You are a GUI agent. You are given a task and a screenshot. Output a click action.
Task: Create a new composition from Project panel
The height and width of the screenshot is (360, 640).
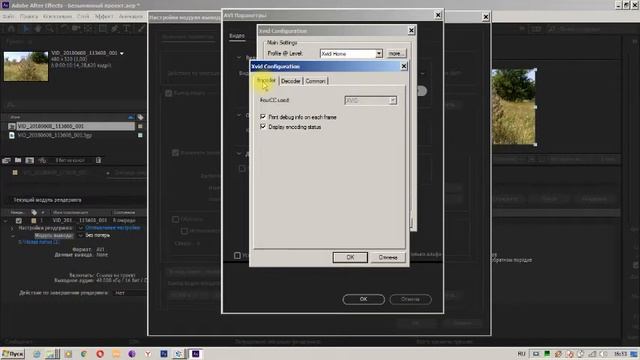[x=30, y=160]
